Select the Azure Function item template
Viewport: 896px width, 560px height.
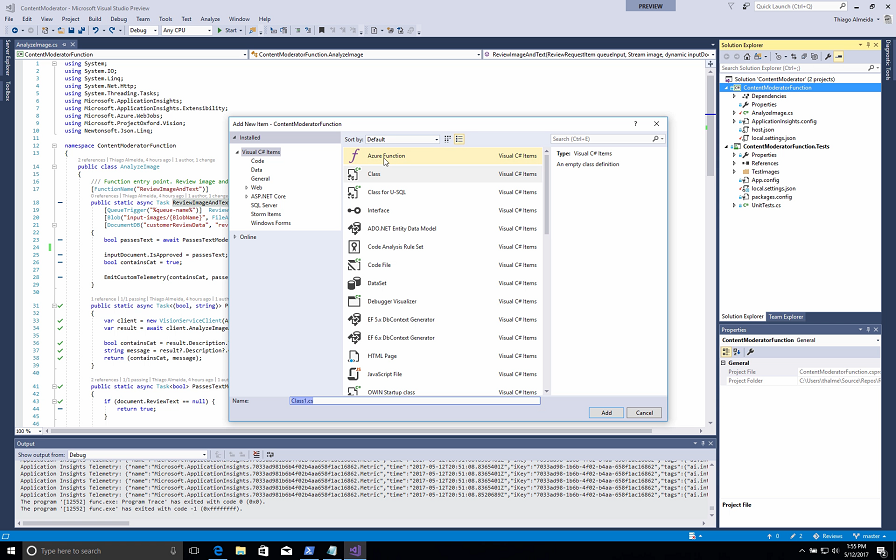tap(443, 155)
